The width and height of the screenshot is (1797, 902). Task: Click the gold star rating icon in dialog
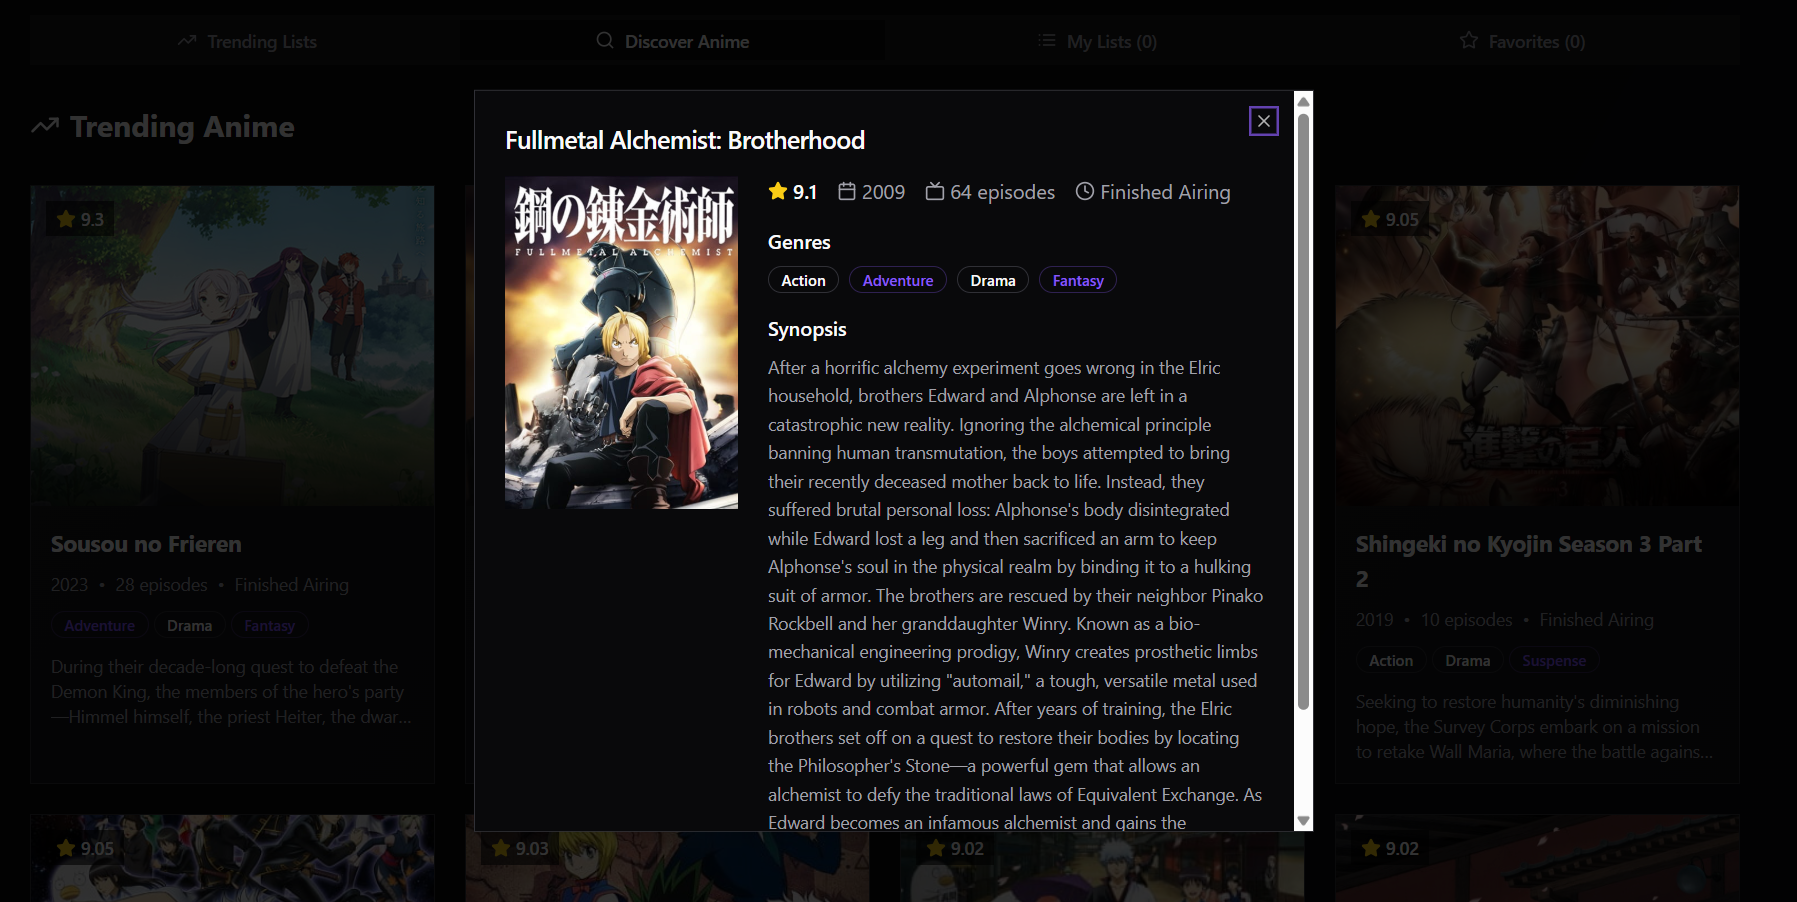coord(778,191)
